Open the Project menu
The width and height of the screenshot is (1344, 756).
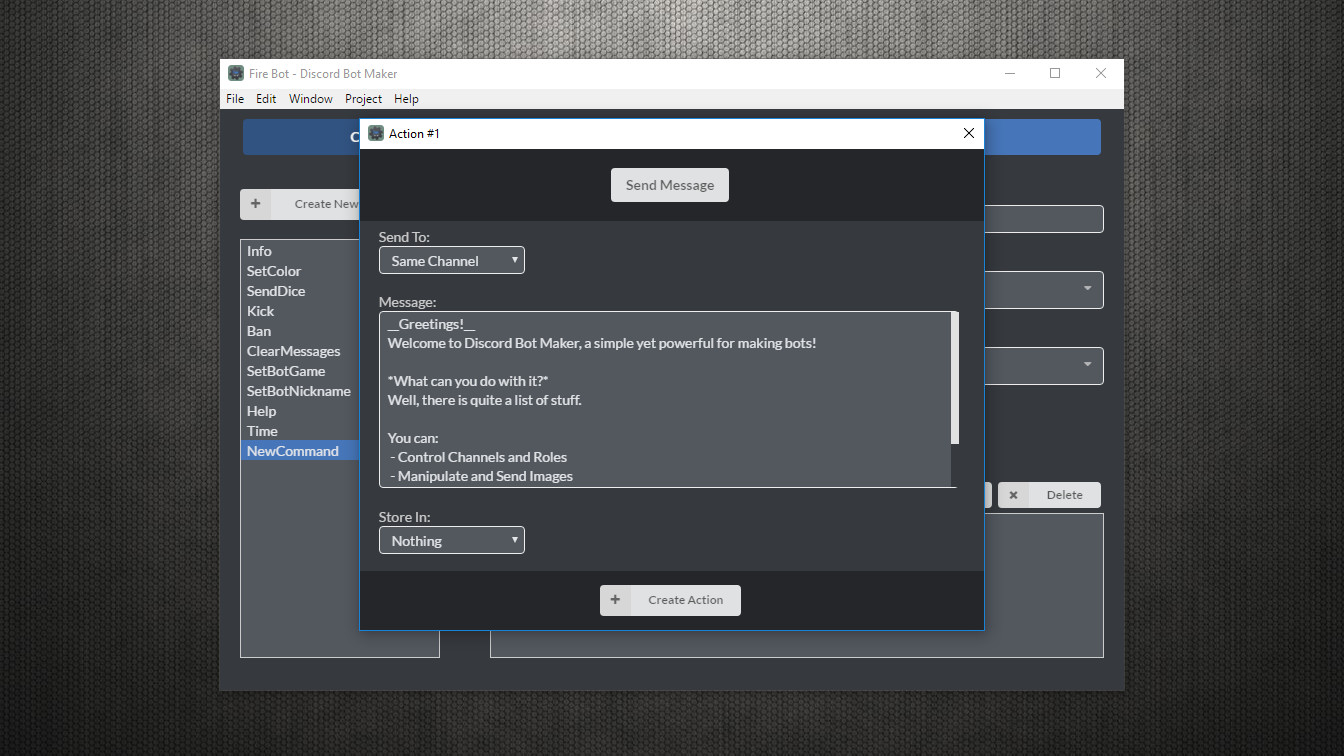click(363, 98)
